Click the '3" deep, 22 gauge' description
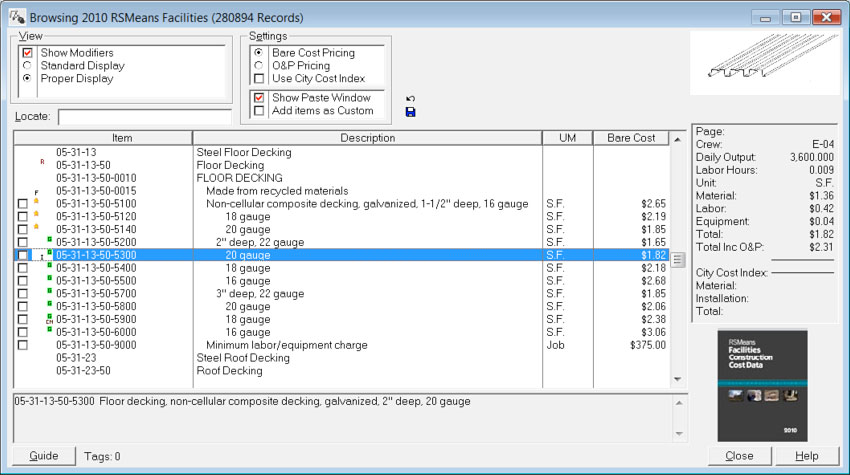The width and height of the screenshot is (850, 475). pos(260,293)
